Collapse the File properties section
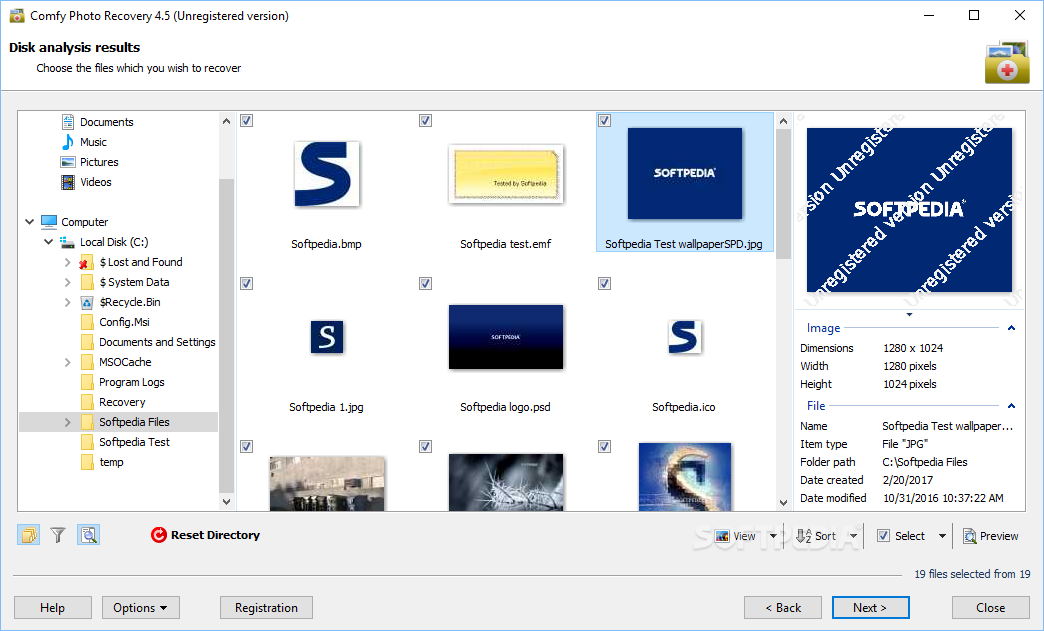Screen dimensions: 1044x631 point(1011,405)
